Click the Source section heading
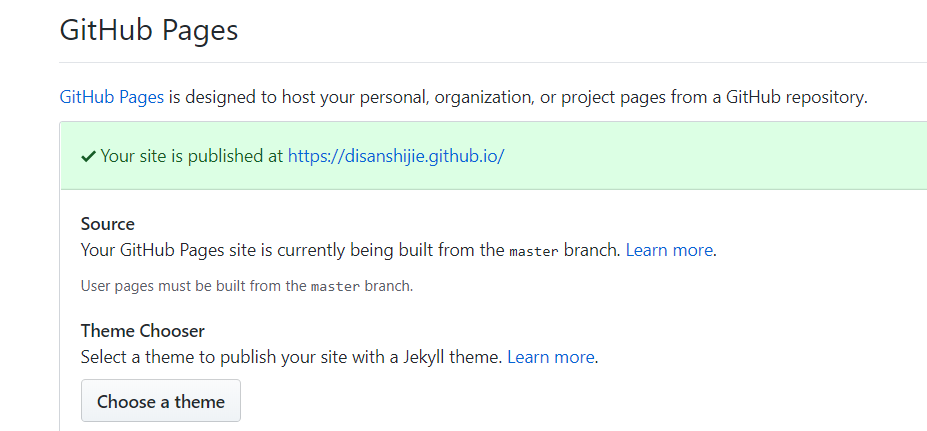Viewport: 927px width, 431px height. click(108, 224)
